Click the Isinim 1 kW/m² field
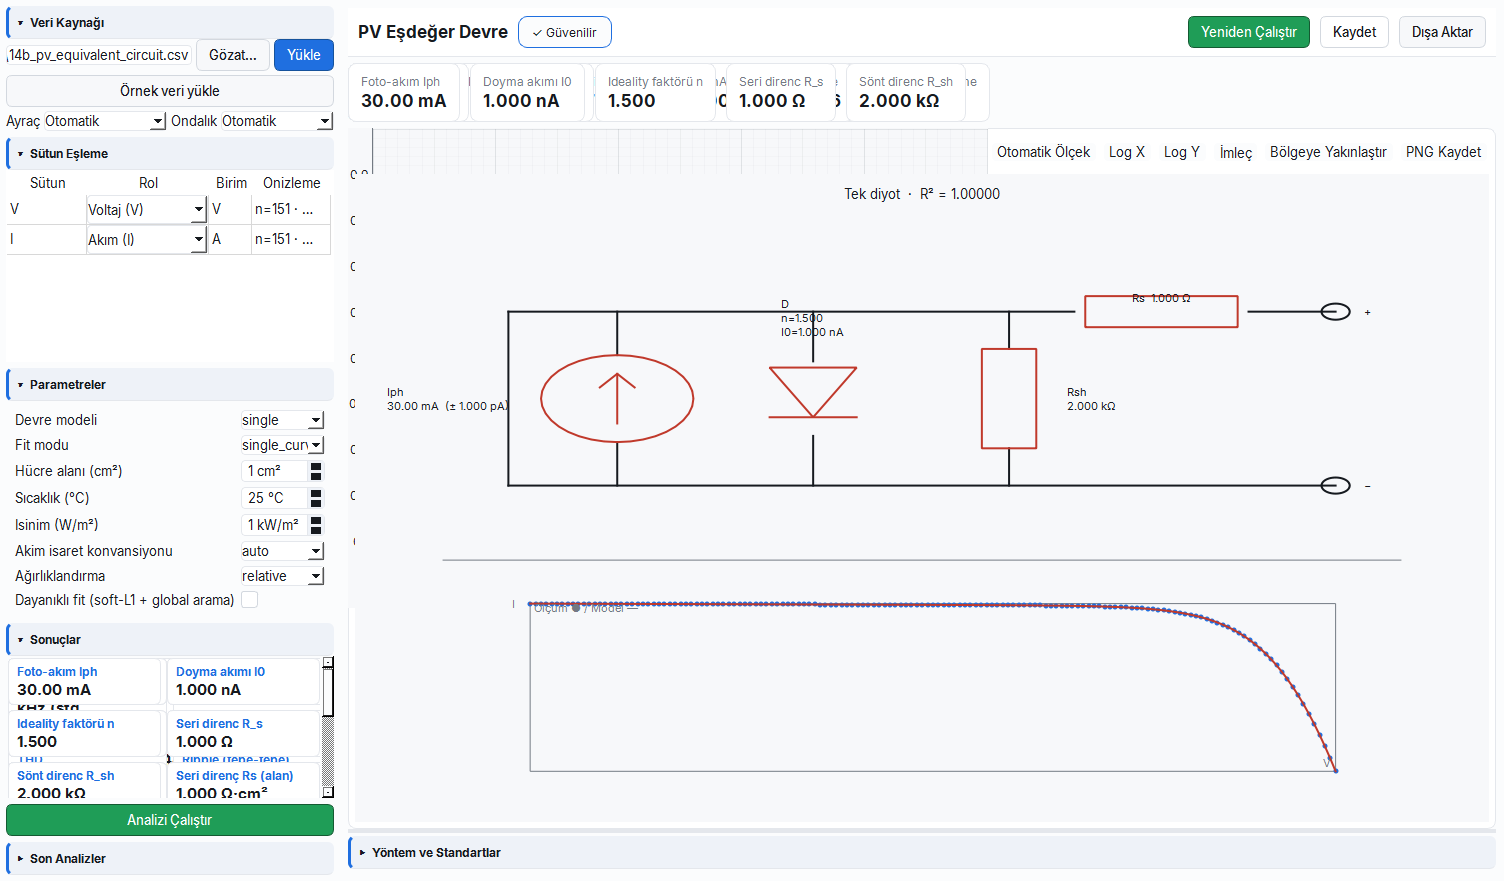The height and width of the screenshot is (881, 1504). click(x=275, y=525)
